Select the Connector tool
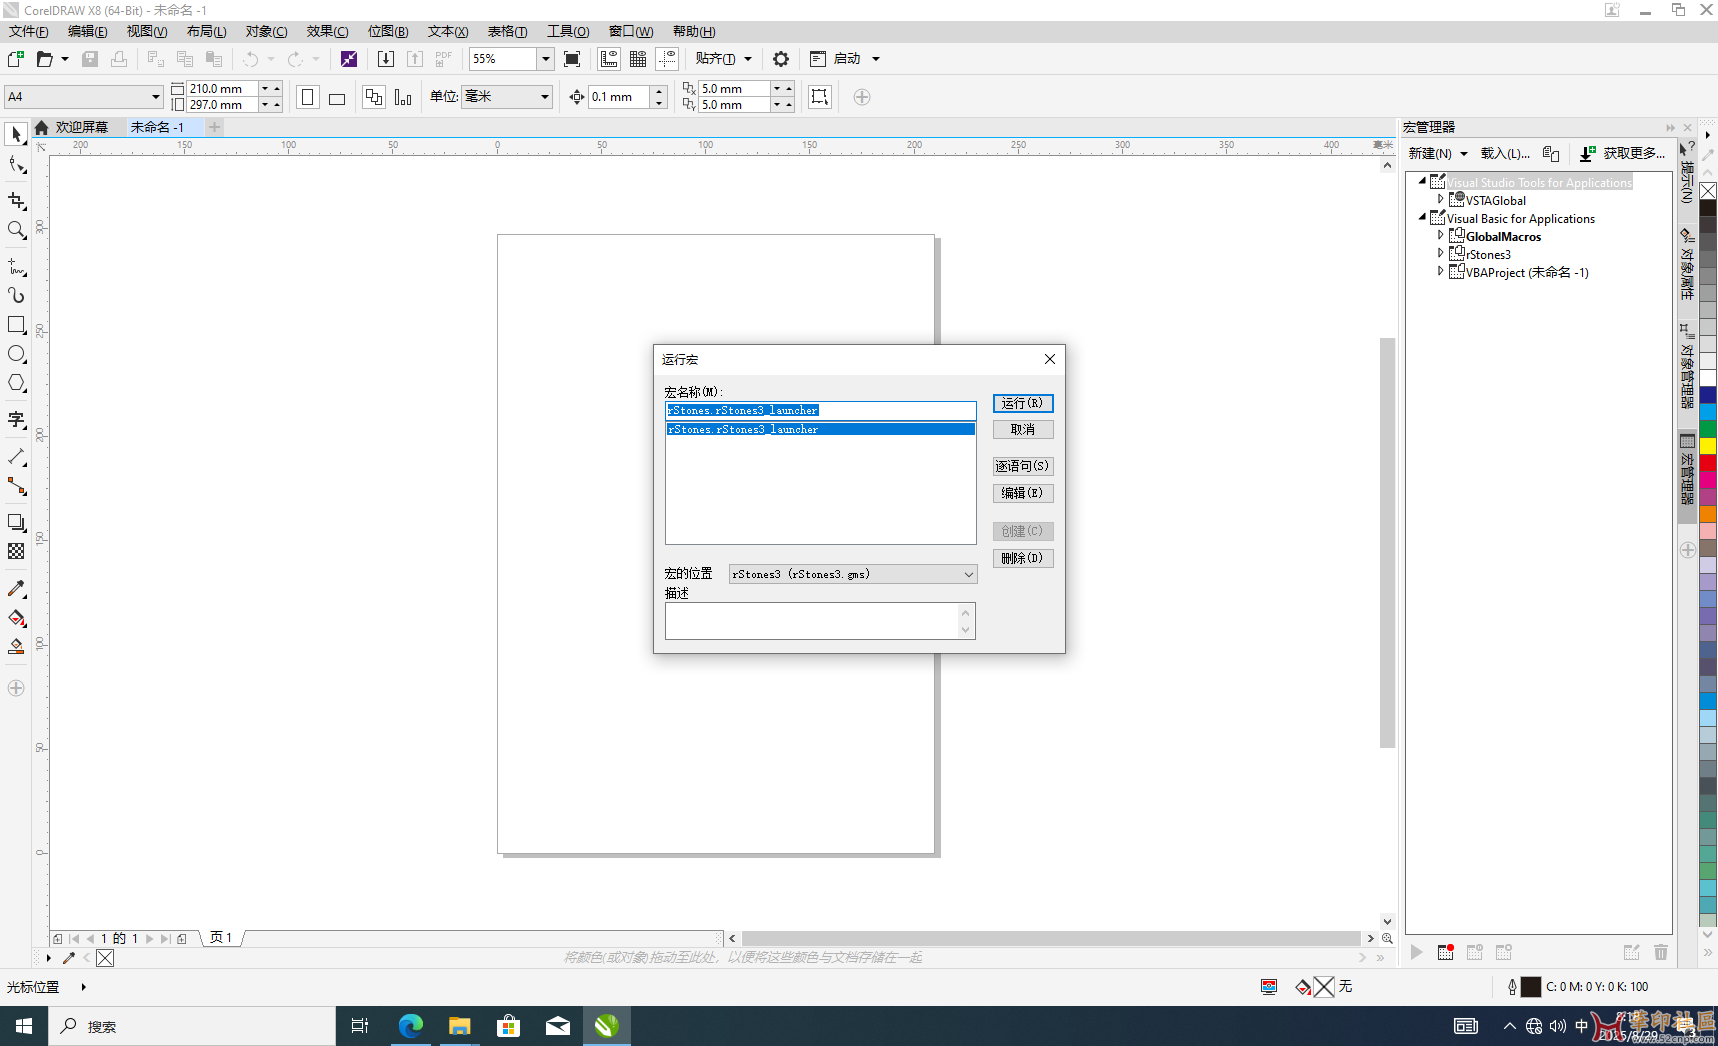This screenshot has height=1046, width=1718. point(16,486)
